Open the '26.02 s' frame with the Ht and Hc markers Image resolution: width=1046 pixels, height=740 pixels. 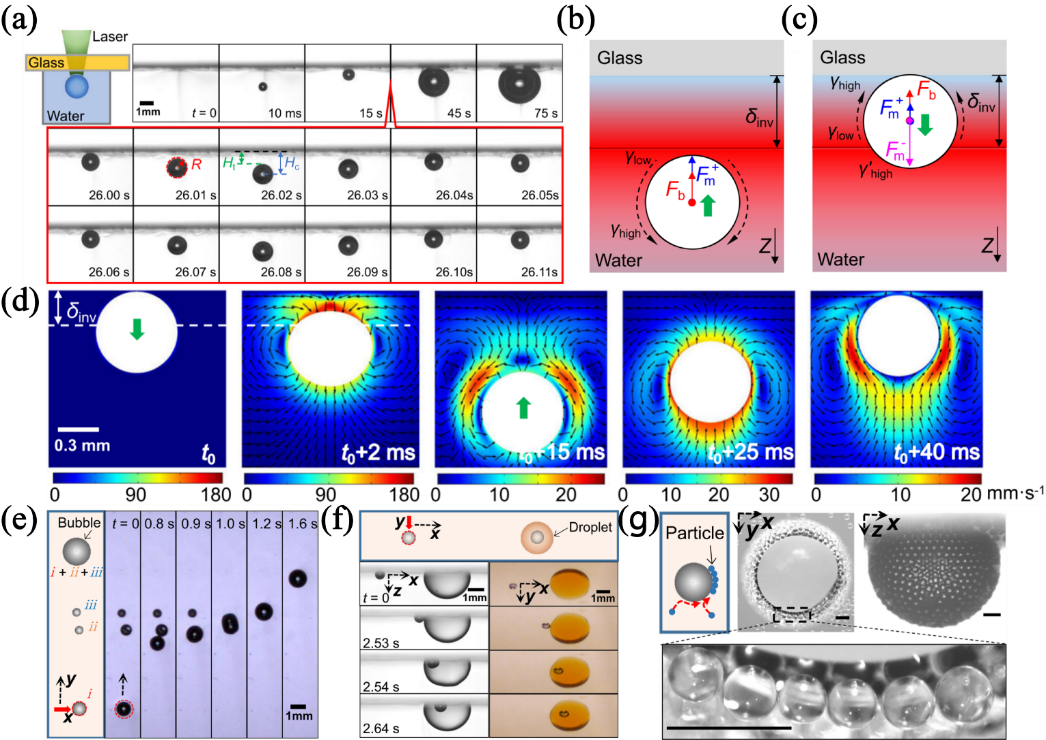pos(262,167)
